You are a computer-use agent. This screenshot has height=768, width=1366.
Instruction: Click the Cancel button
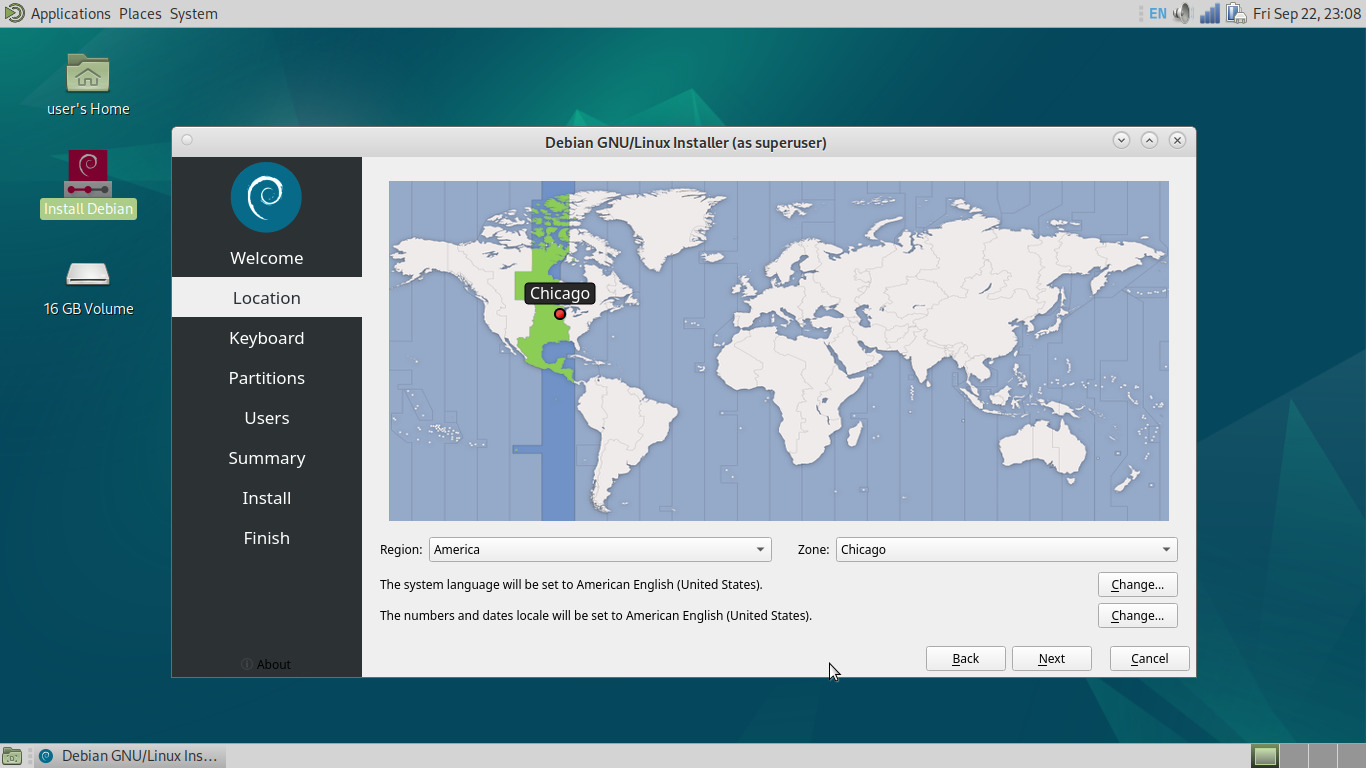click(x=1149, y=658)
